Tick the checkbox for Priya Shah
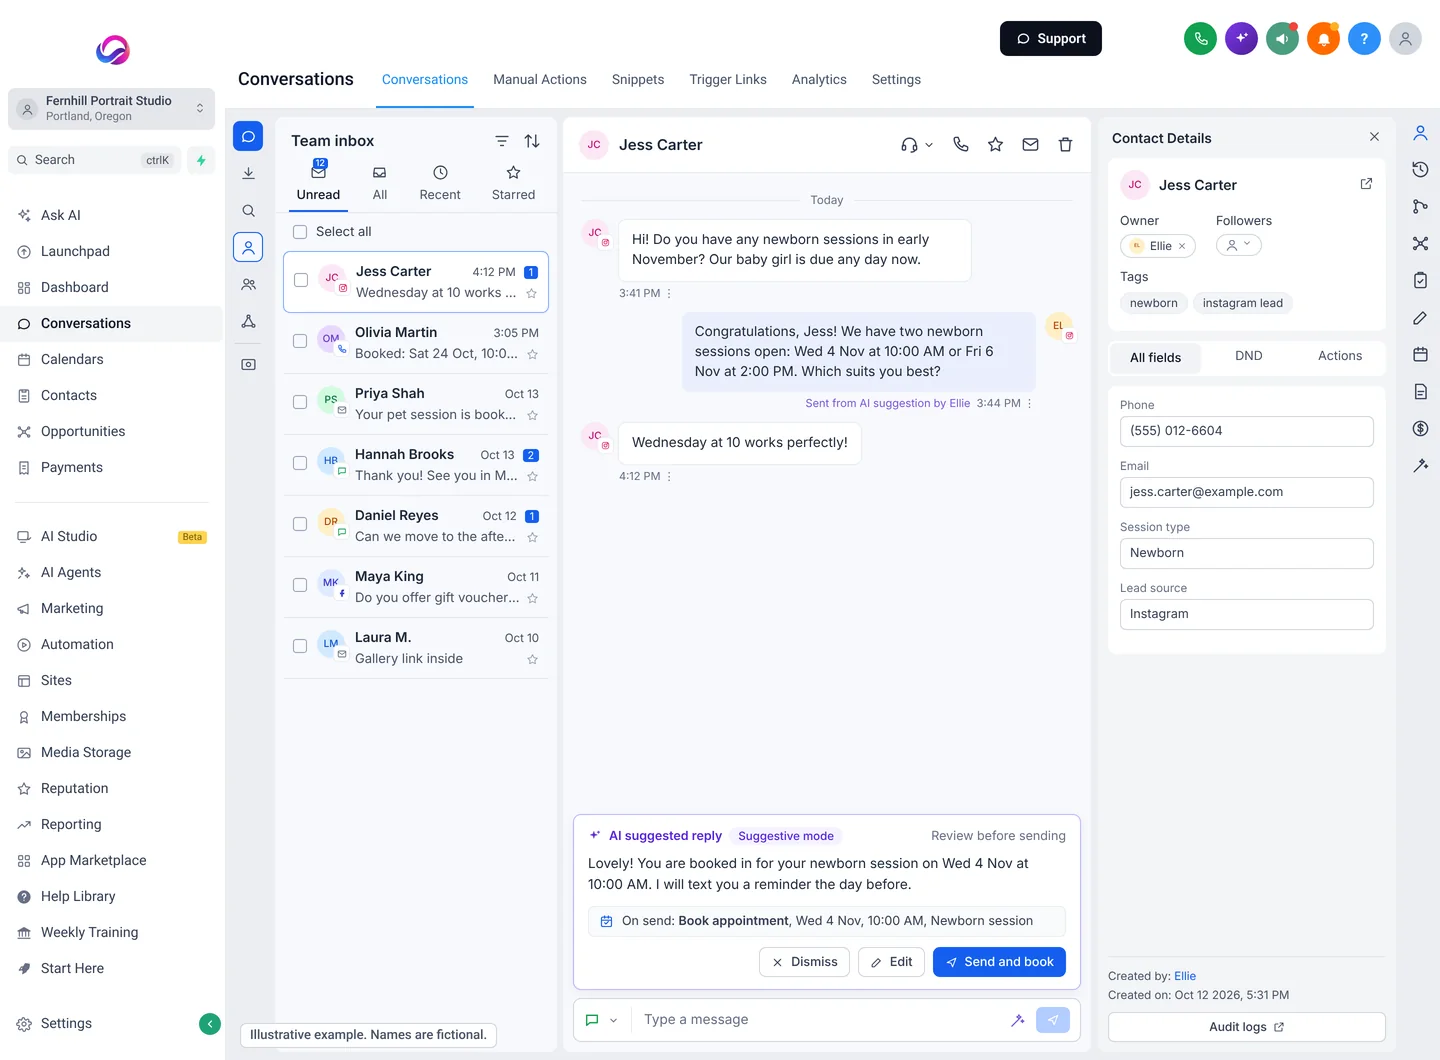1440x1060 pixels. point(300,402)
